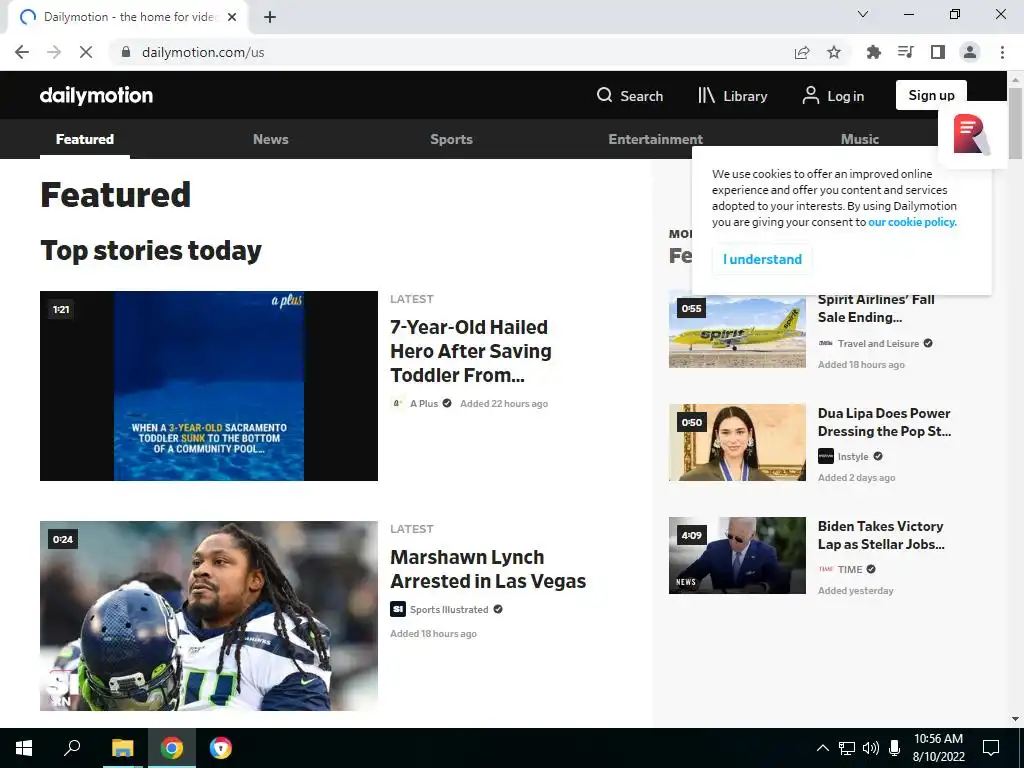The height and width of the screenshot is (768, 1024).
Task: Click the Travel and Leisure channel name
Action: click(878, 344)
